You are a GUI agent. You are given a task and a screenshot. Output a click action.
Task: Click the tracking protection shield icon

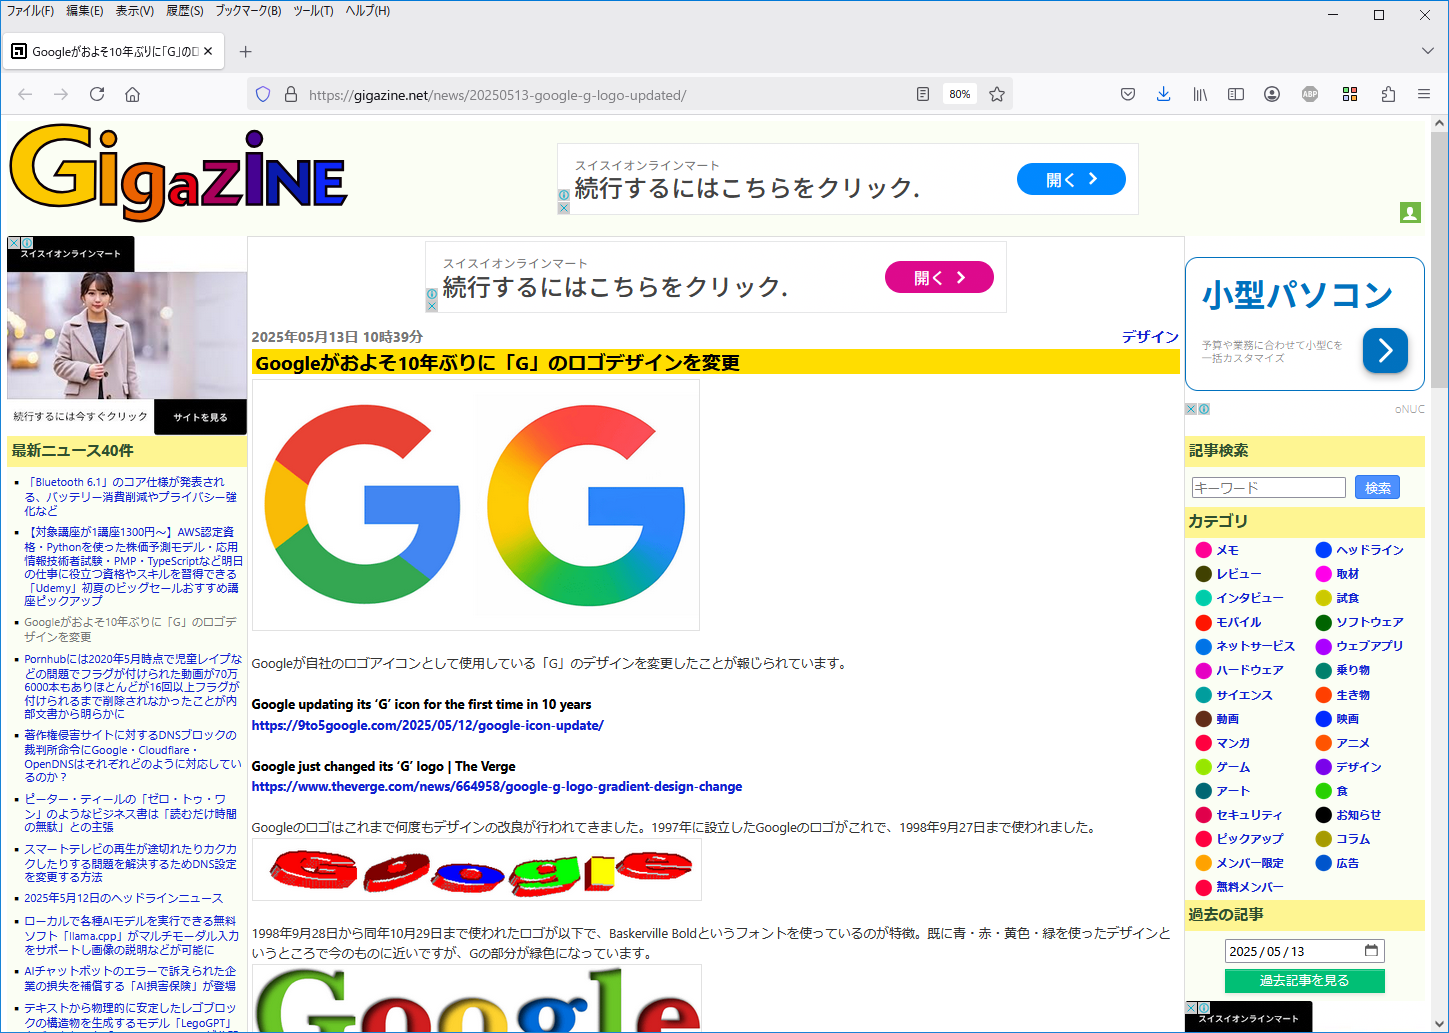point(263,94)
